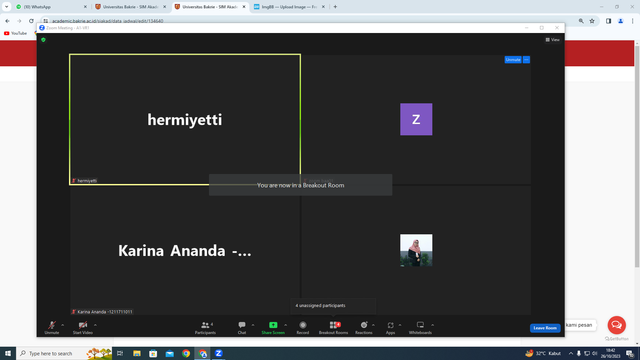The height and width of the screenshot is (360, 640).
Task: Open Zoom Apps
Action: coord(391,327)
